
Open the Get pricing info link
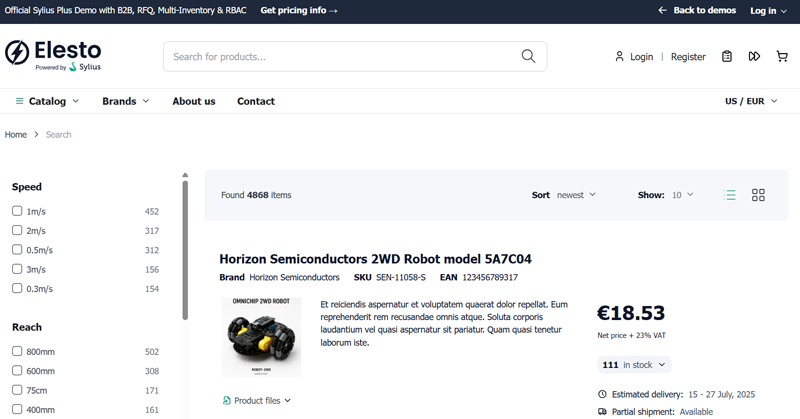(x=299, y=10)
